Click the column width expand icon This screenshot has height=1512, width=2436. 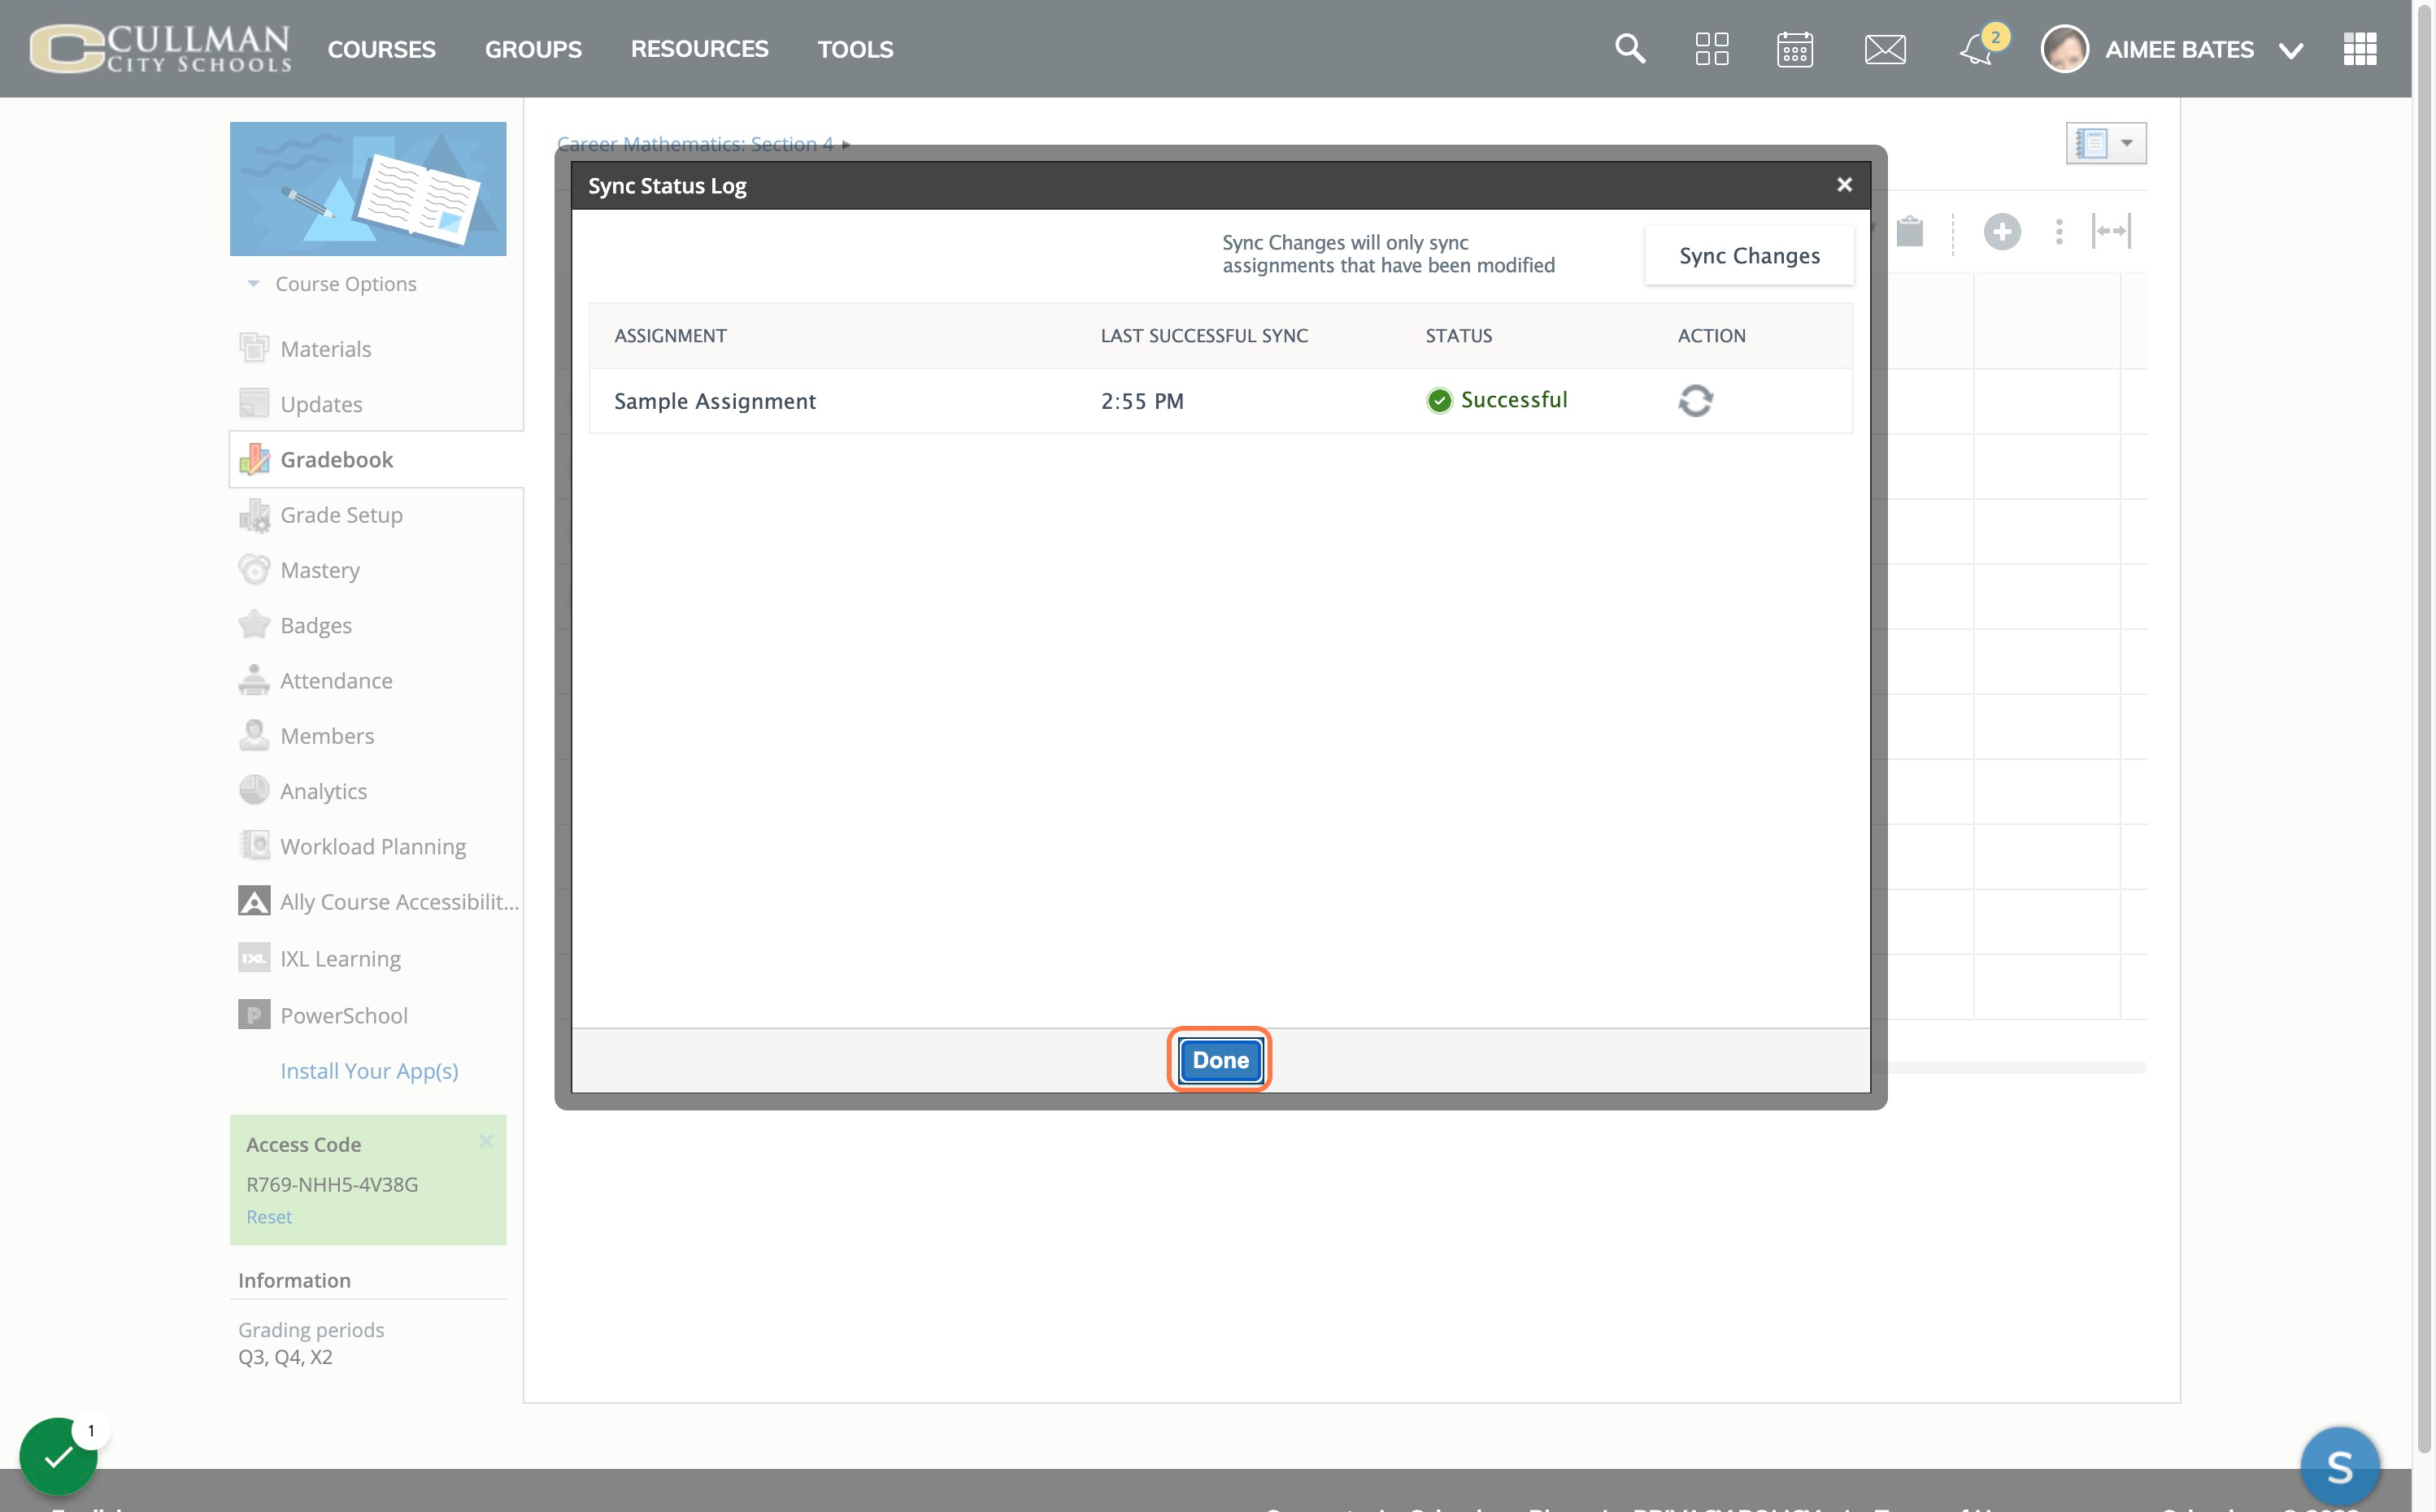[2112, 231]
